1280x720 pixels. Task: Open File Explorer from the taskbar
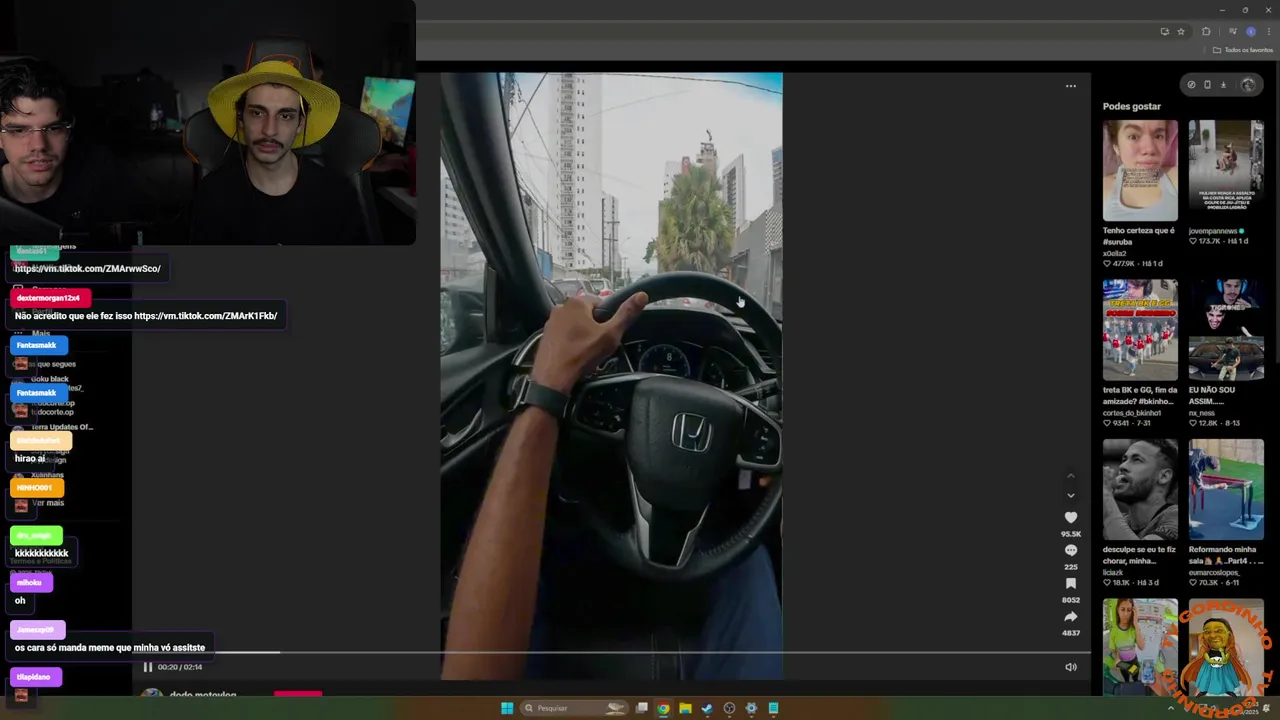click(x=685, y=708)
